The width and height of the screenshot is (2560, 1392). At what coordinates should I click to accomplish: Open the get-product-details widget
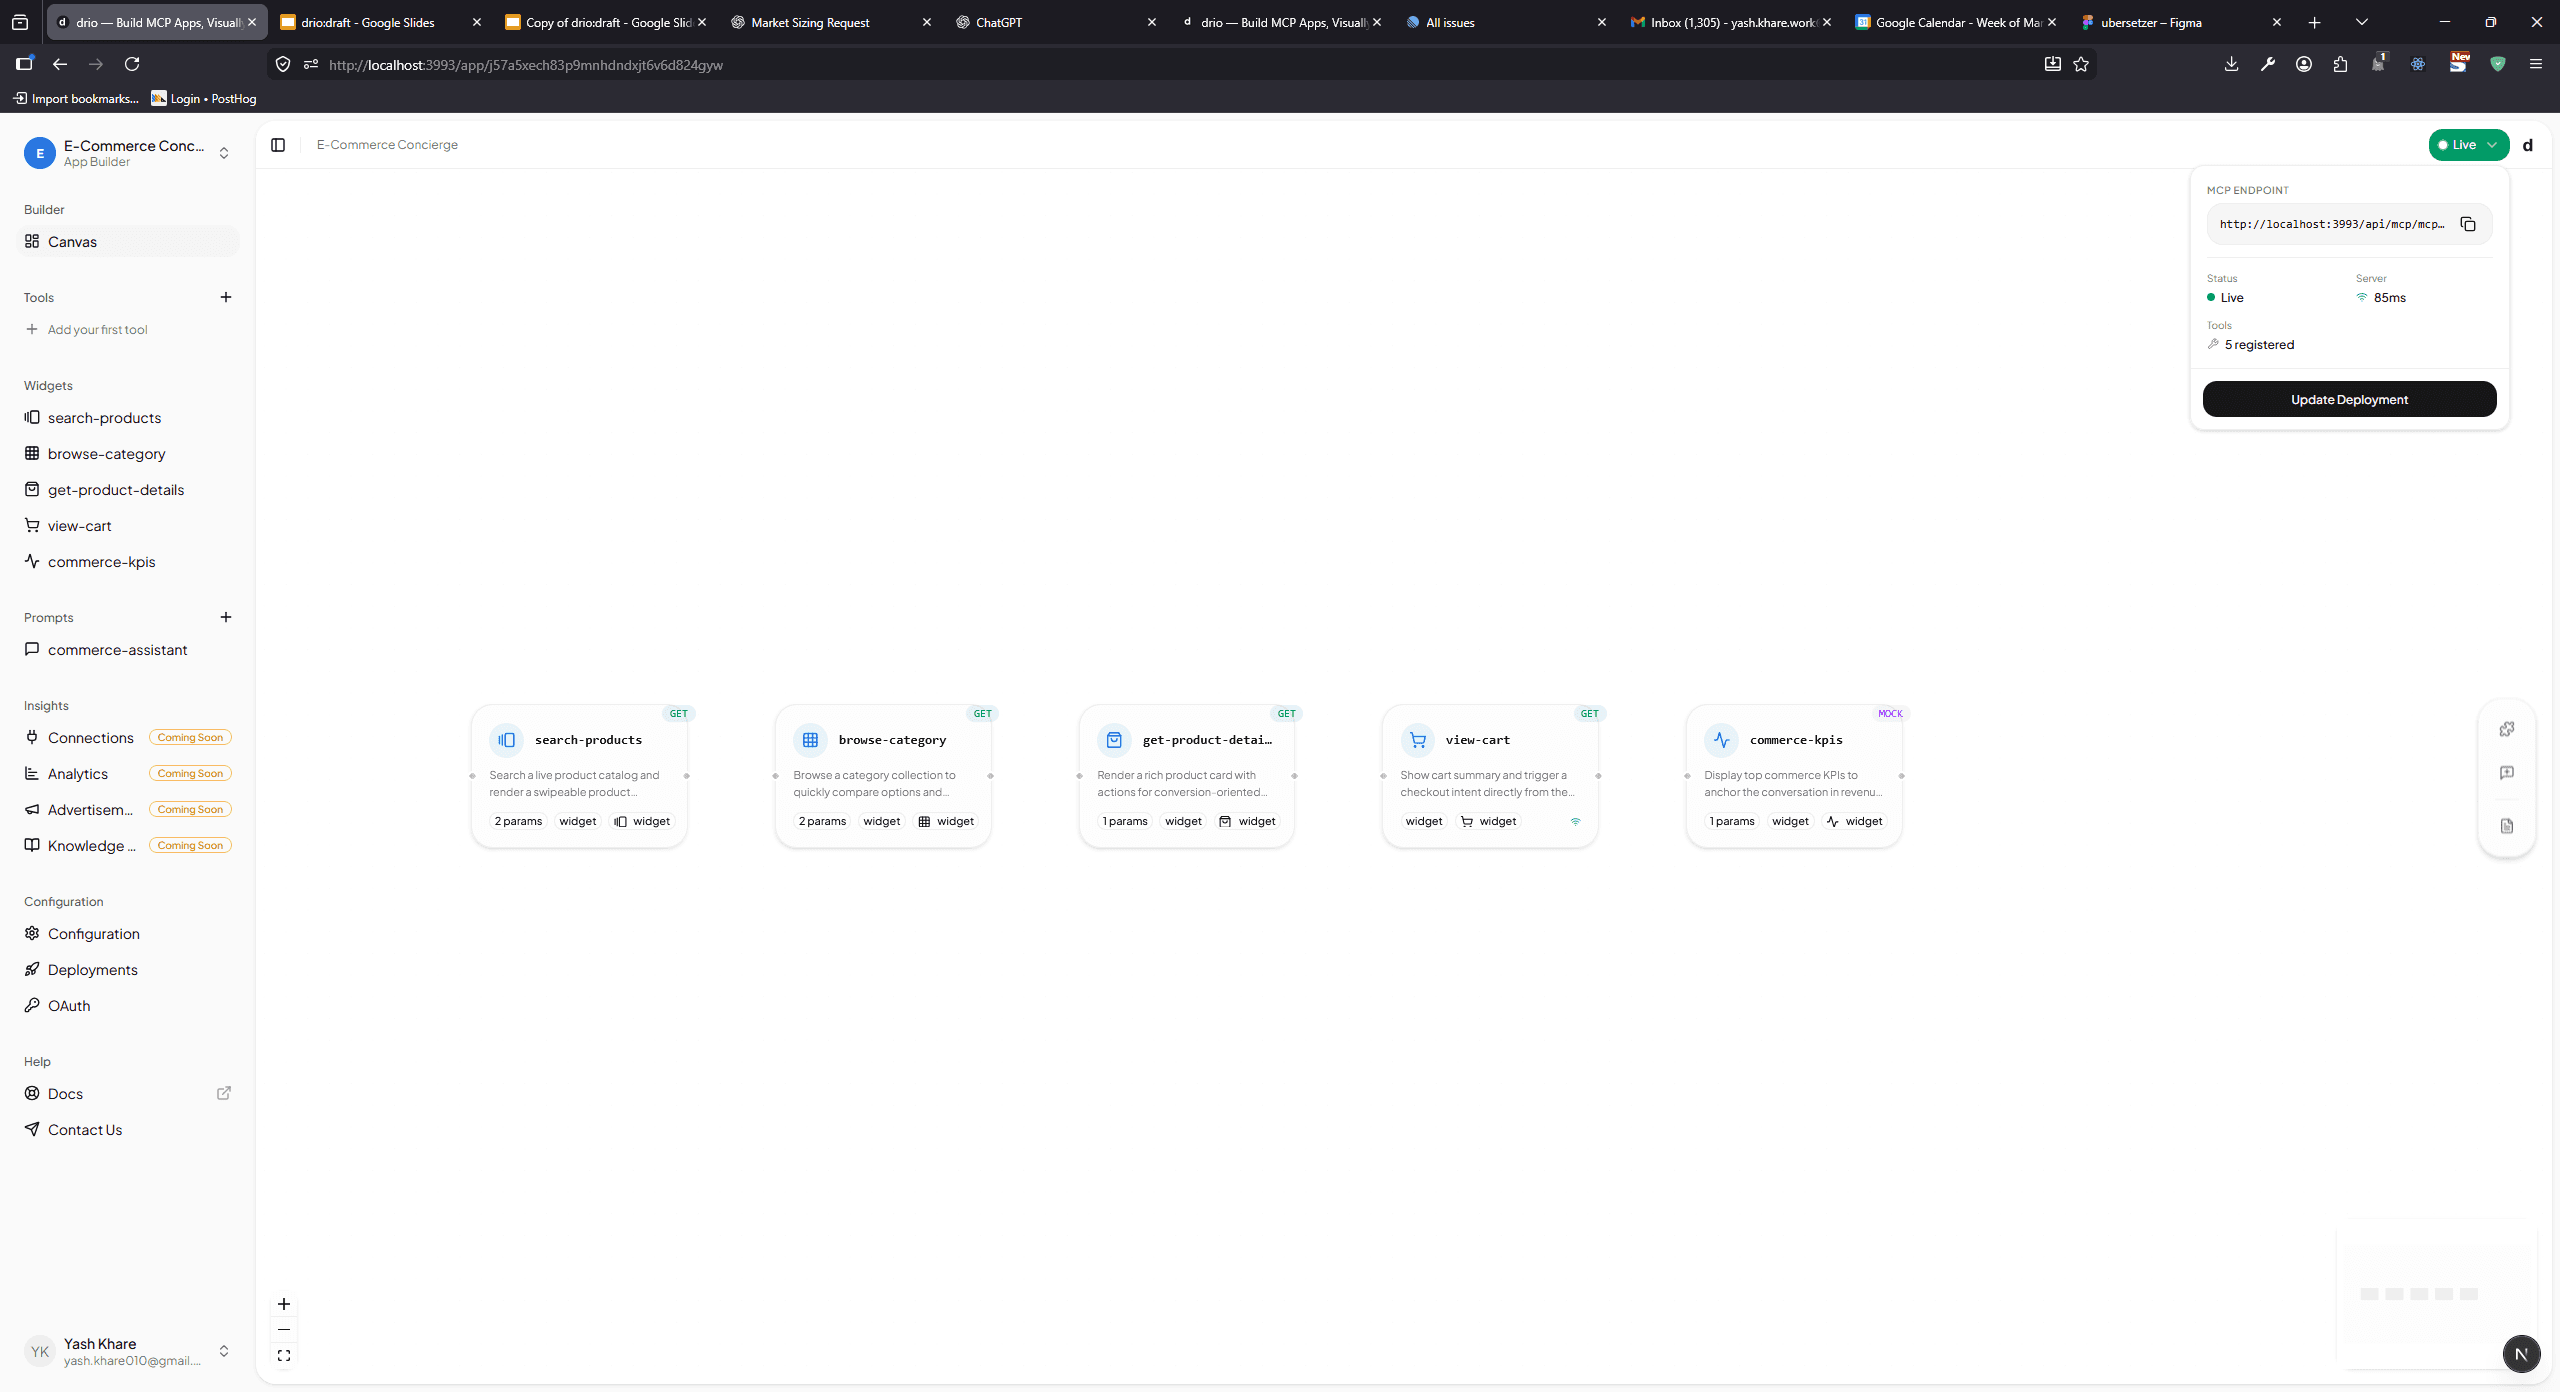(x=115, y=489)
